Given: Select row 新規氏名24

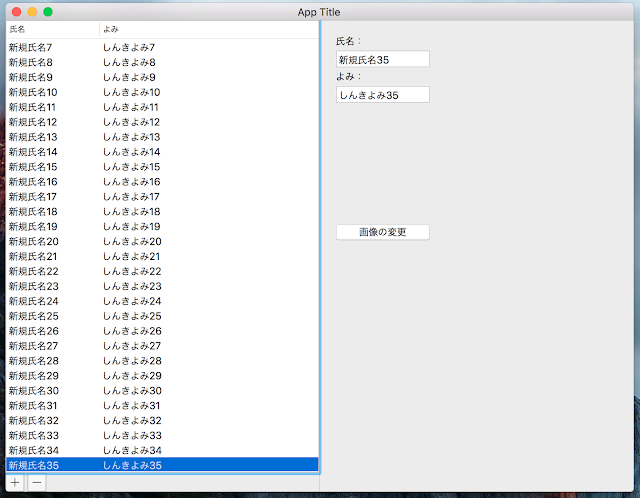Looking at the screenshot, I should (x=162, y=301).
